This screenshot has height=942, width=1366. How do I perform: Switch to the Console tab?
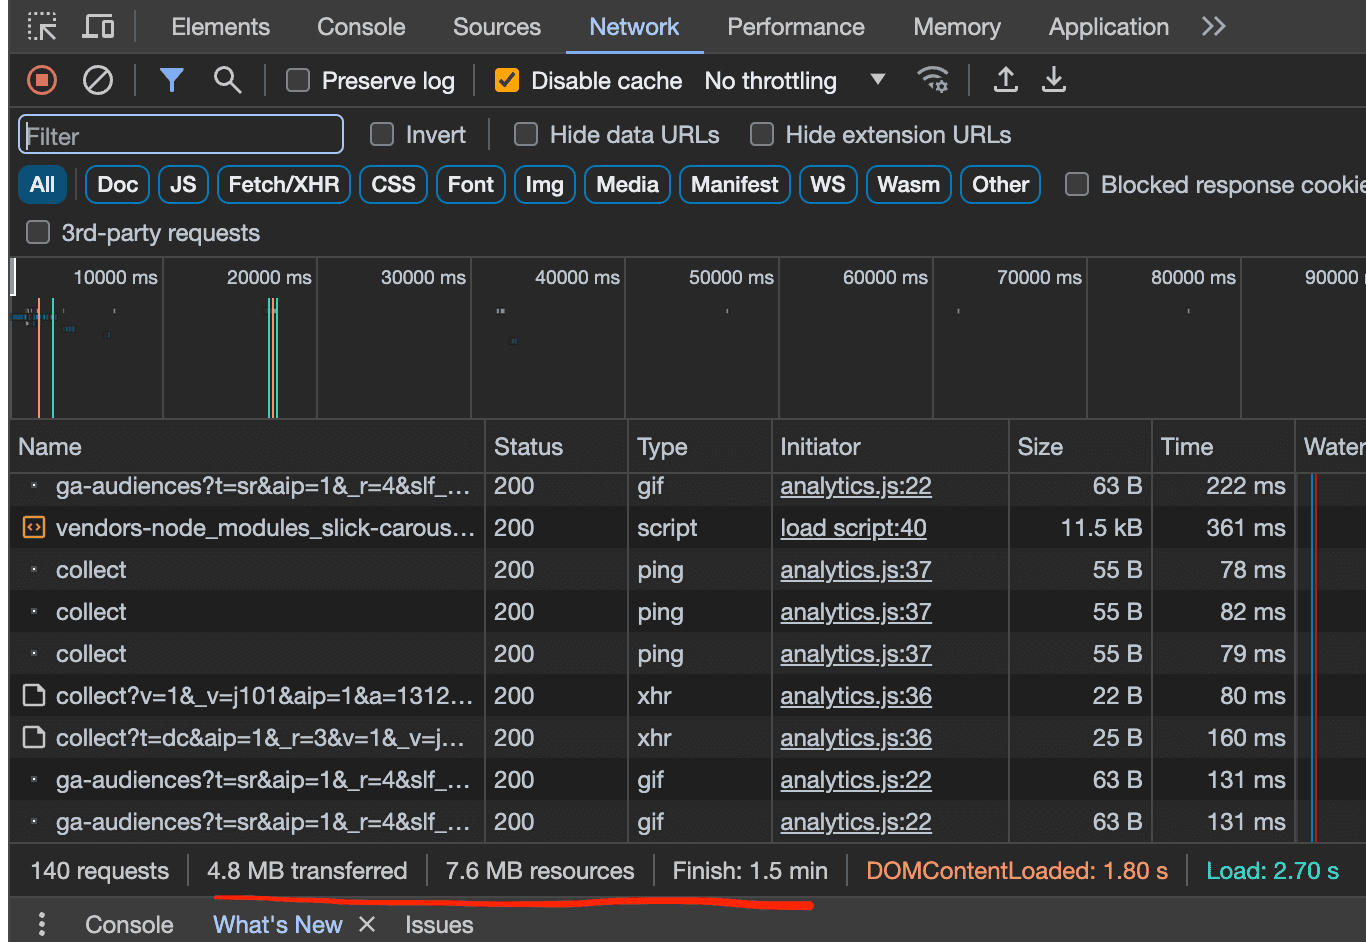[x=361, y=27]
